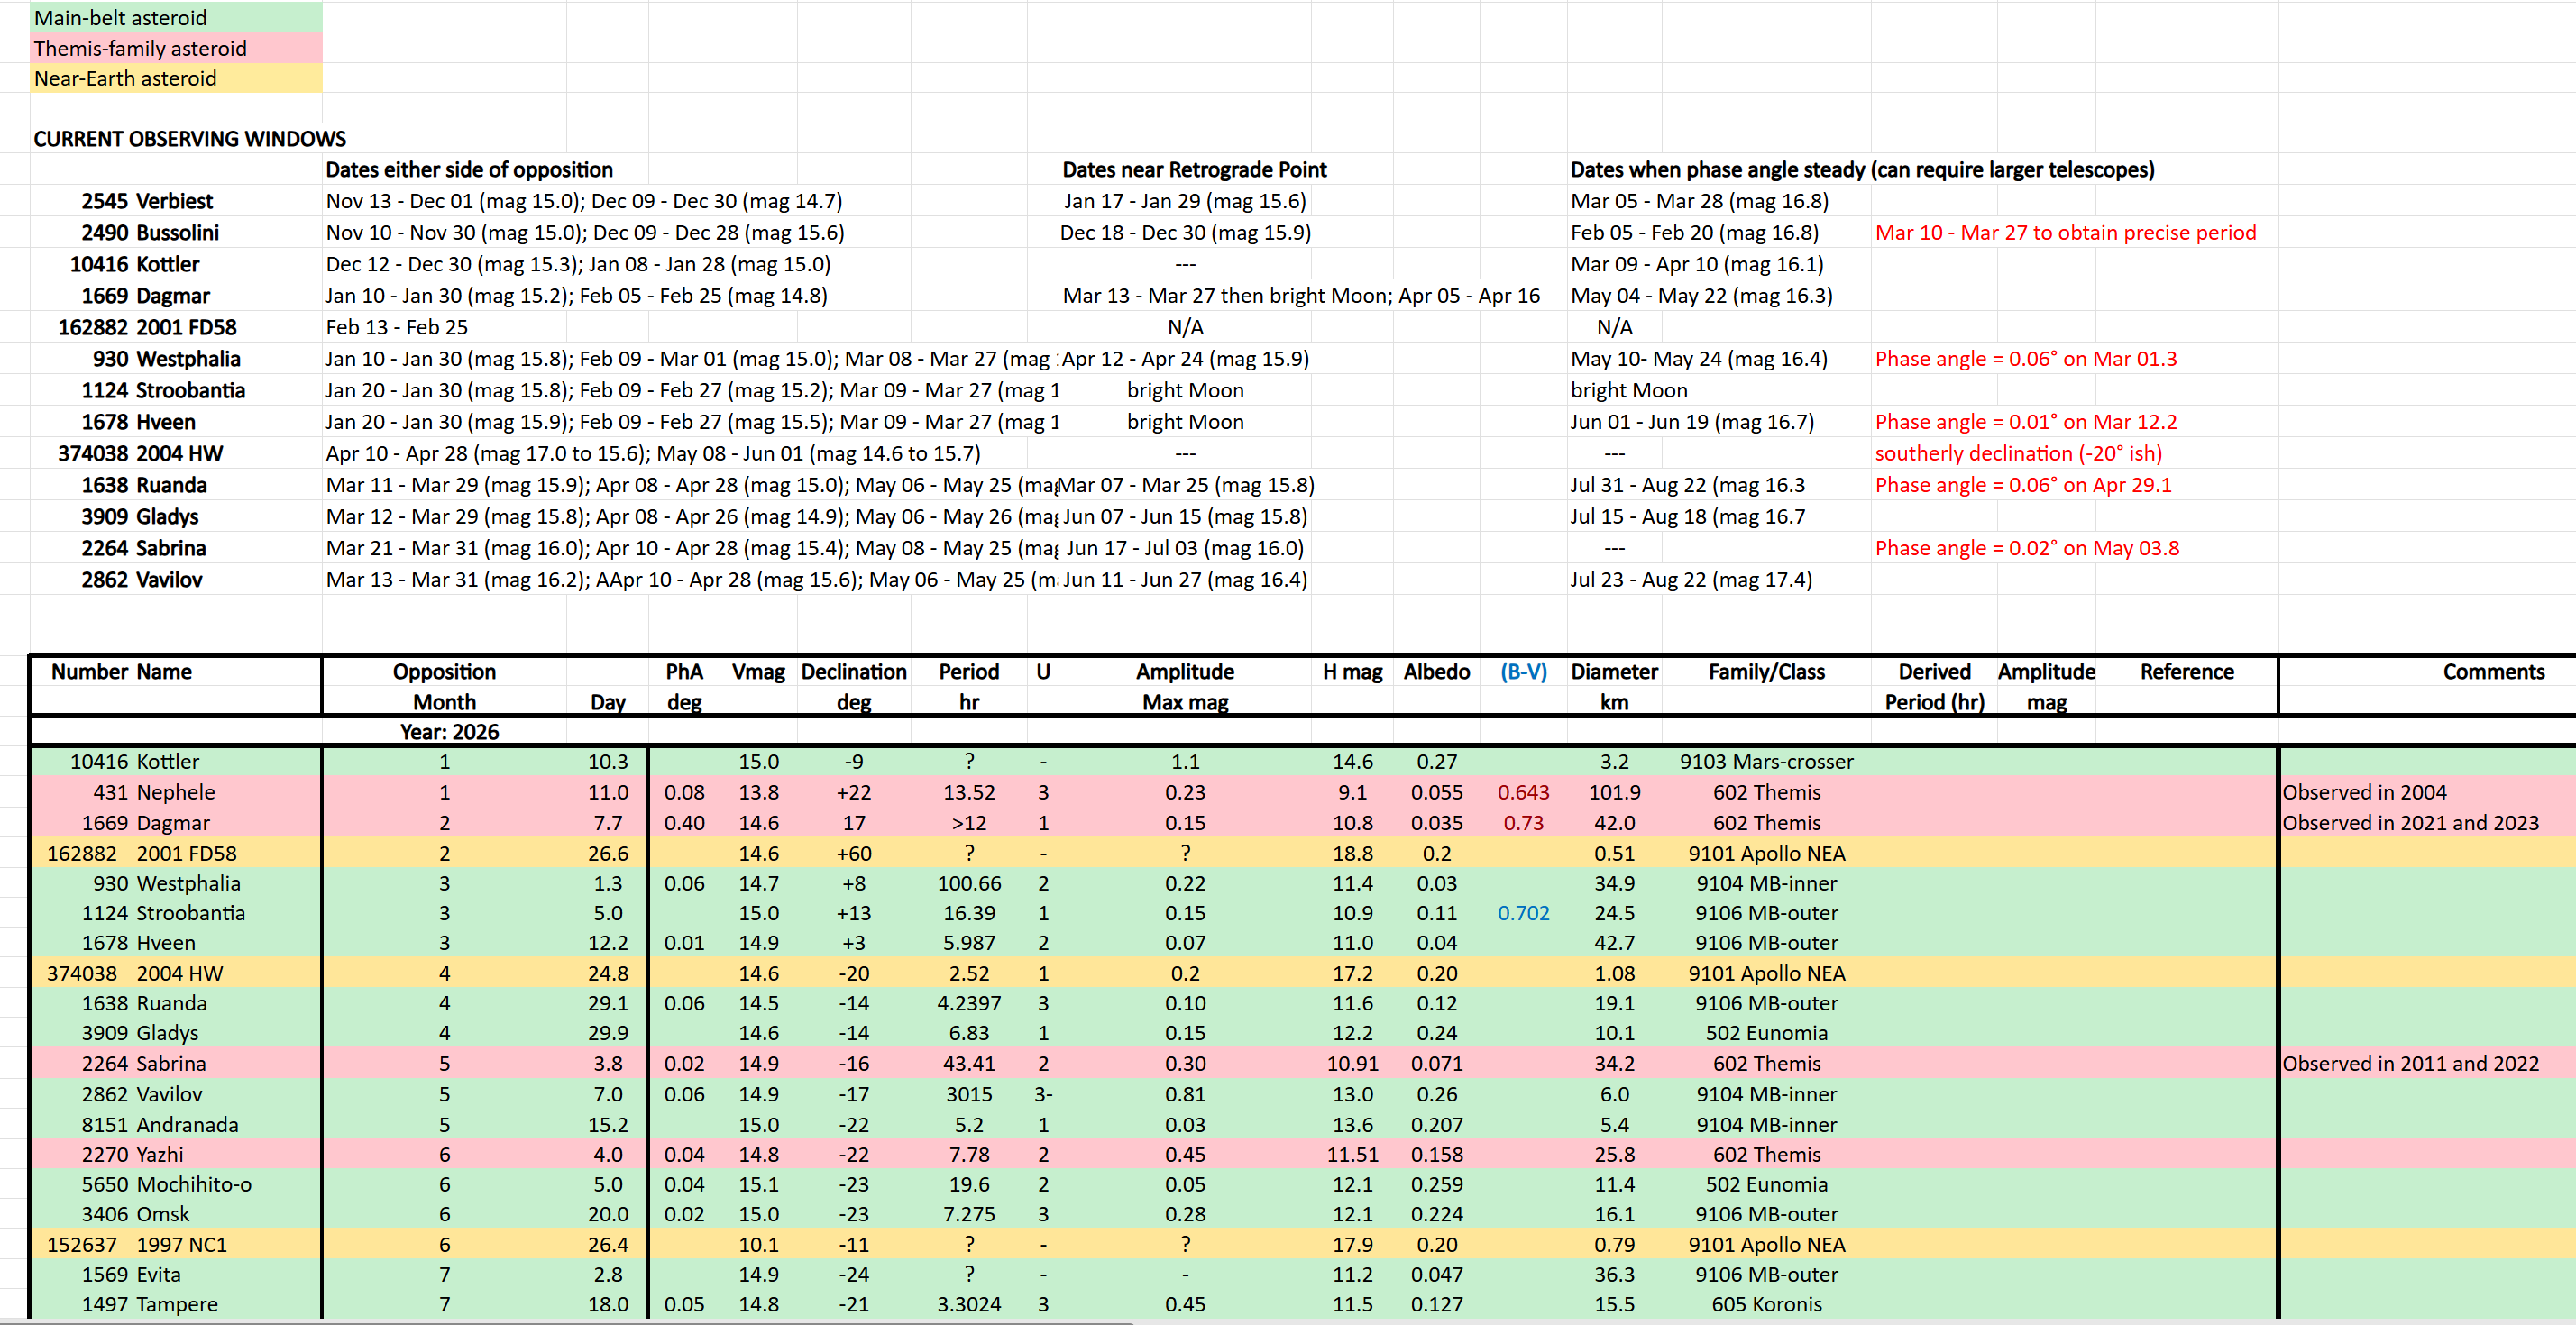Select the Year: 2026 cell

(x=449, y=732)
